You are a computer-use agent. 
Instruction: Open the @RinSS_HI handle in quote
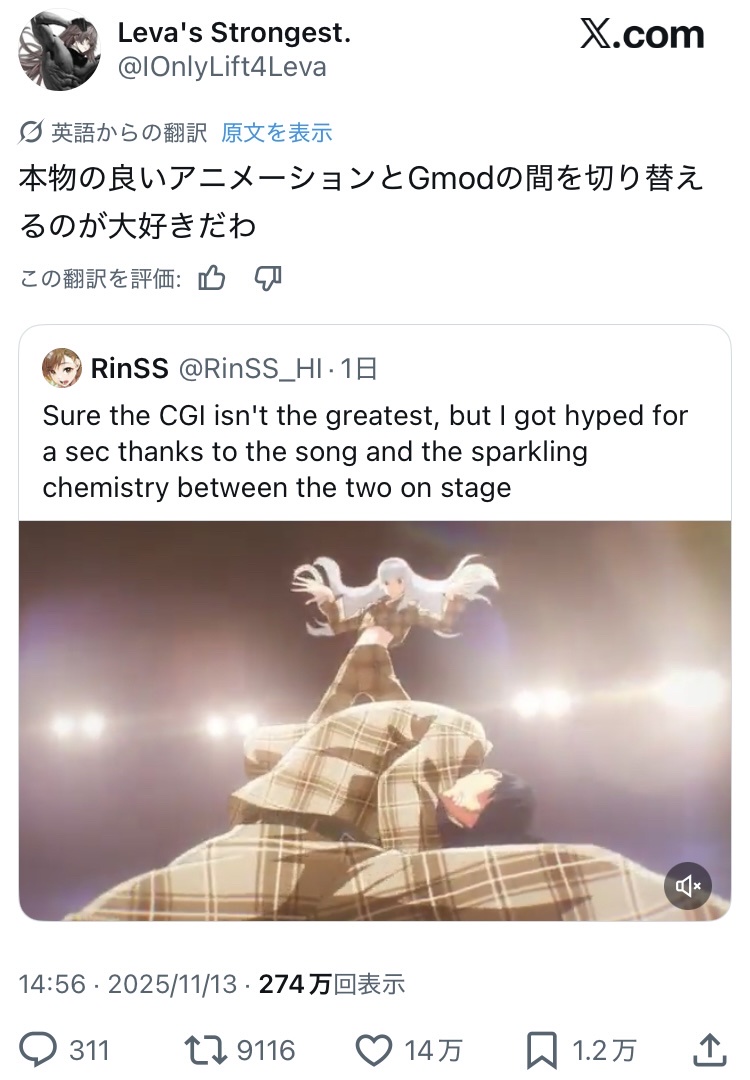[251, 368]
